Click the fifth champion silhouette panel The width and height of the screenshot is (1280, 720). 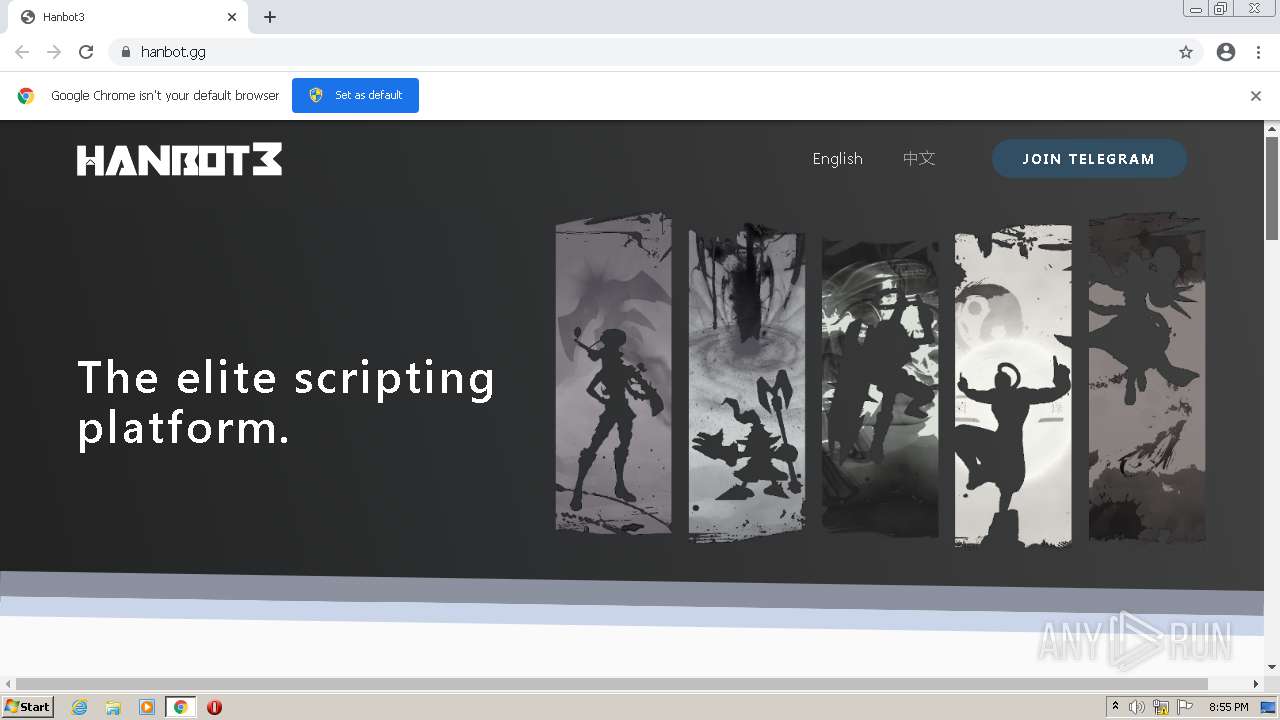click(1147, 377)
